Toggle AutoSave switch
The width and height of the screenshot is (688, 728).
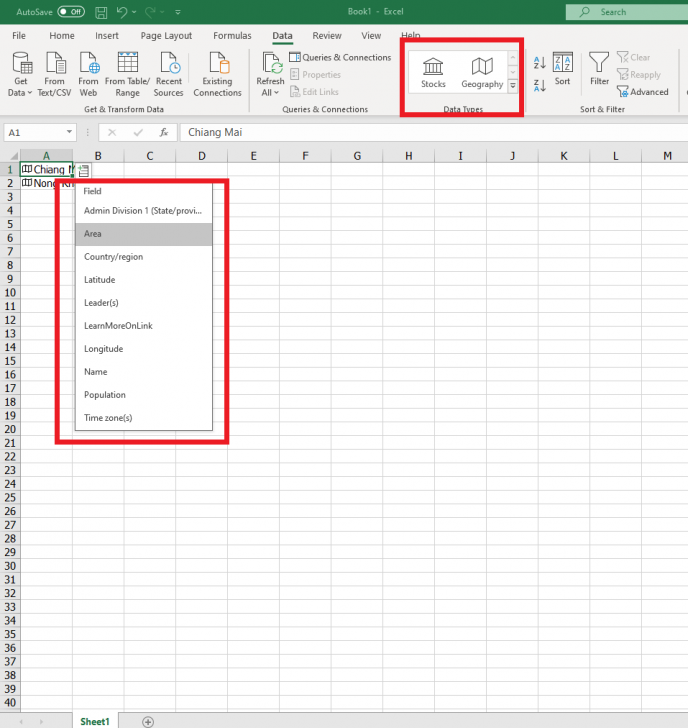(x=71, y=12)
